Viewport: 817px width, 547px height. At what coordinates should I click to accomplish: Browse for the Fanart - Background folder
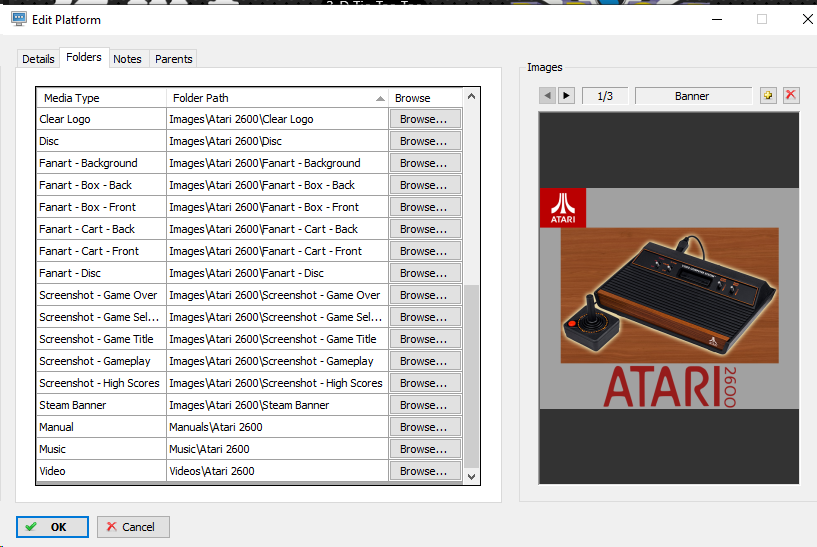425,163
